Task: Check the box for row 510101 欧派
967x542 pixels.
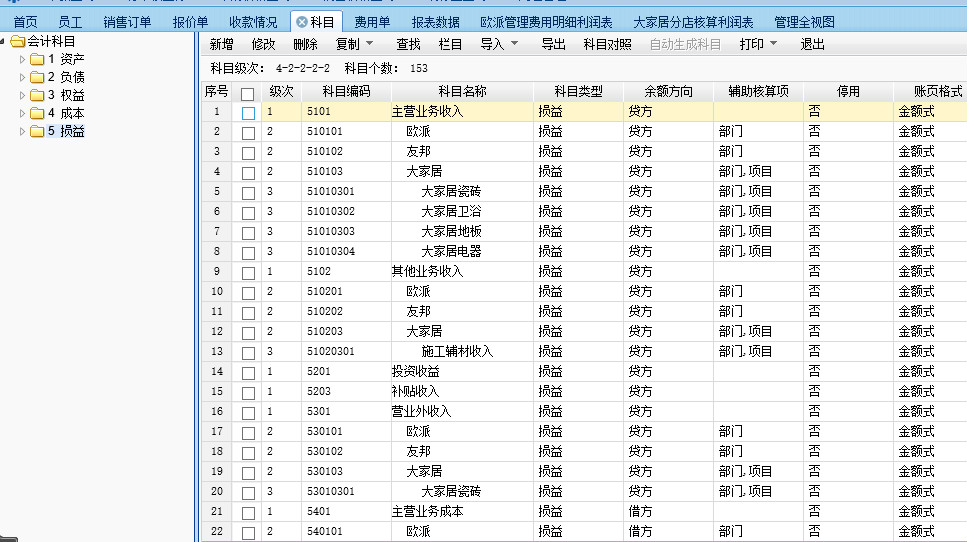Action: pos(248,133)
